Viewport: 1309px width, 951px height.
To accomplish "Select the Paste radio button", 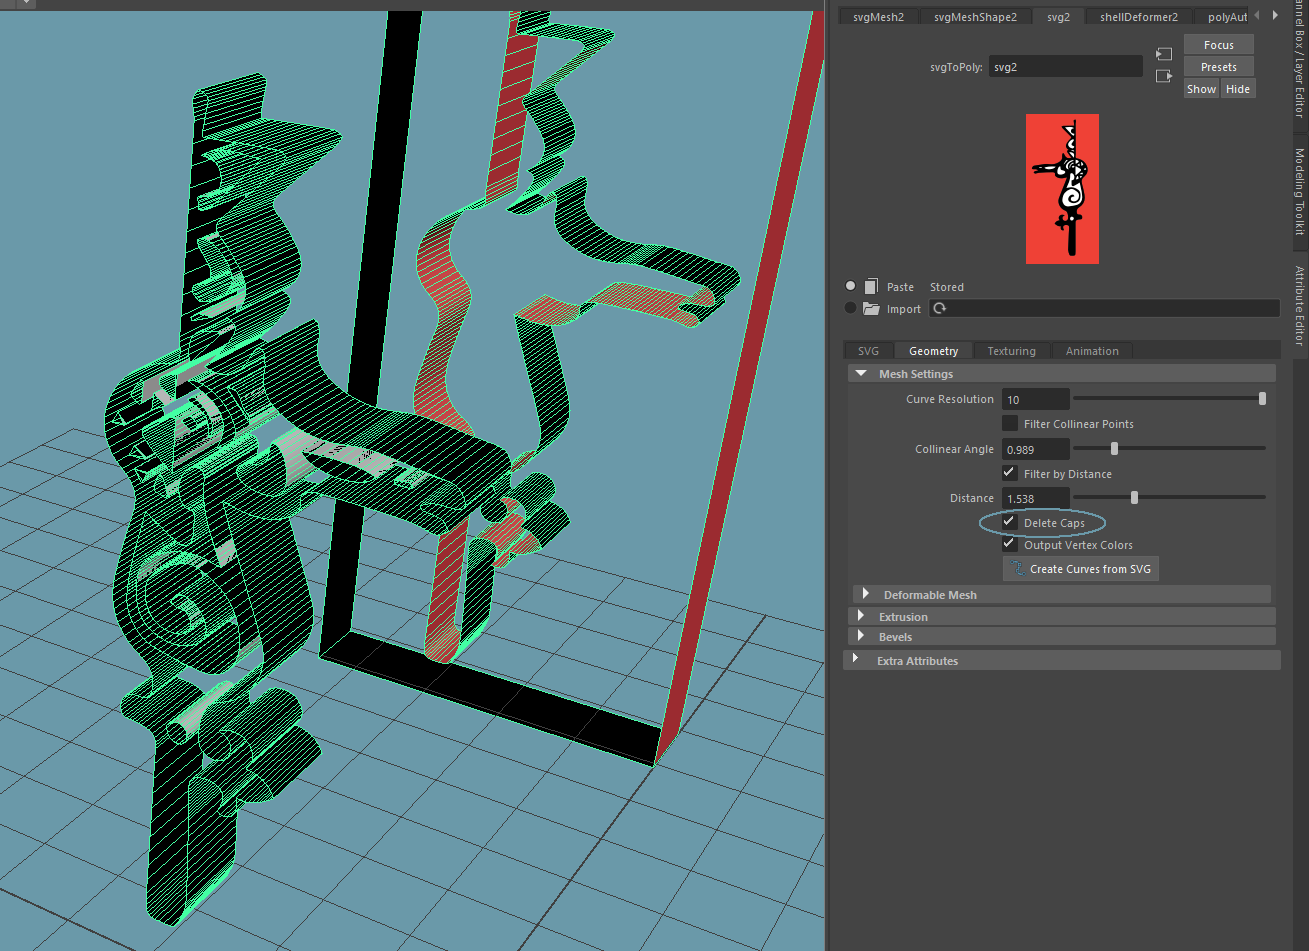I will pos(851,286).
